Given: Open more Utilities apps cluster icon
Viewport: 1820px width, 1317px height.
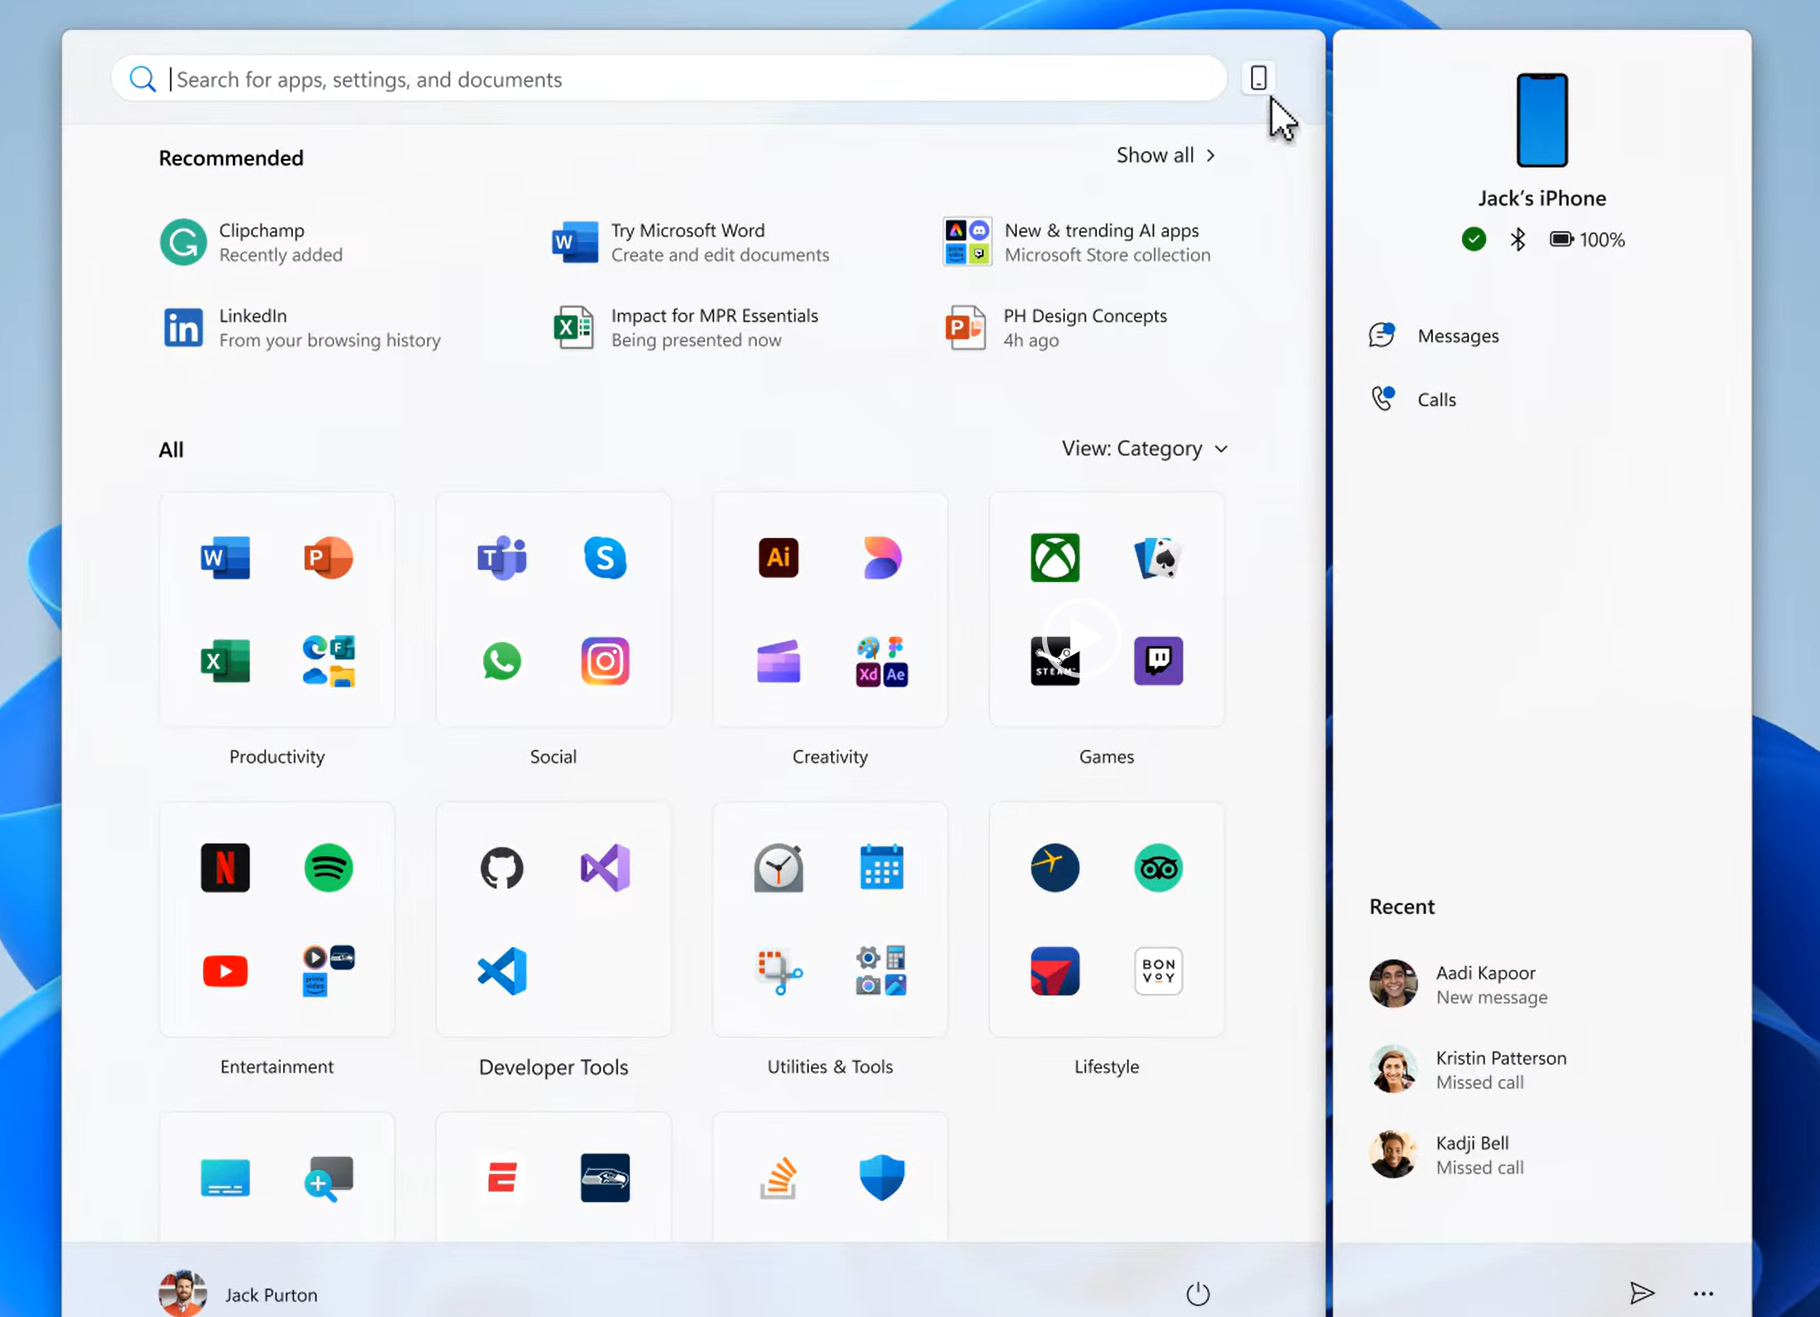Looking at the screenshot, I should pyautogui.click(x=881, y=971).
